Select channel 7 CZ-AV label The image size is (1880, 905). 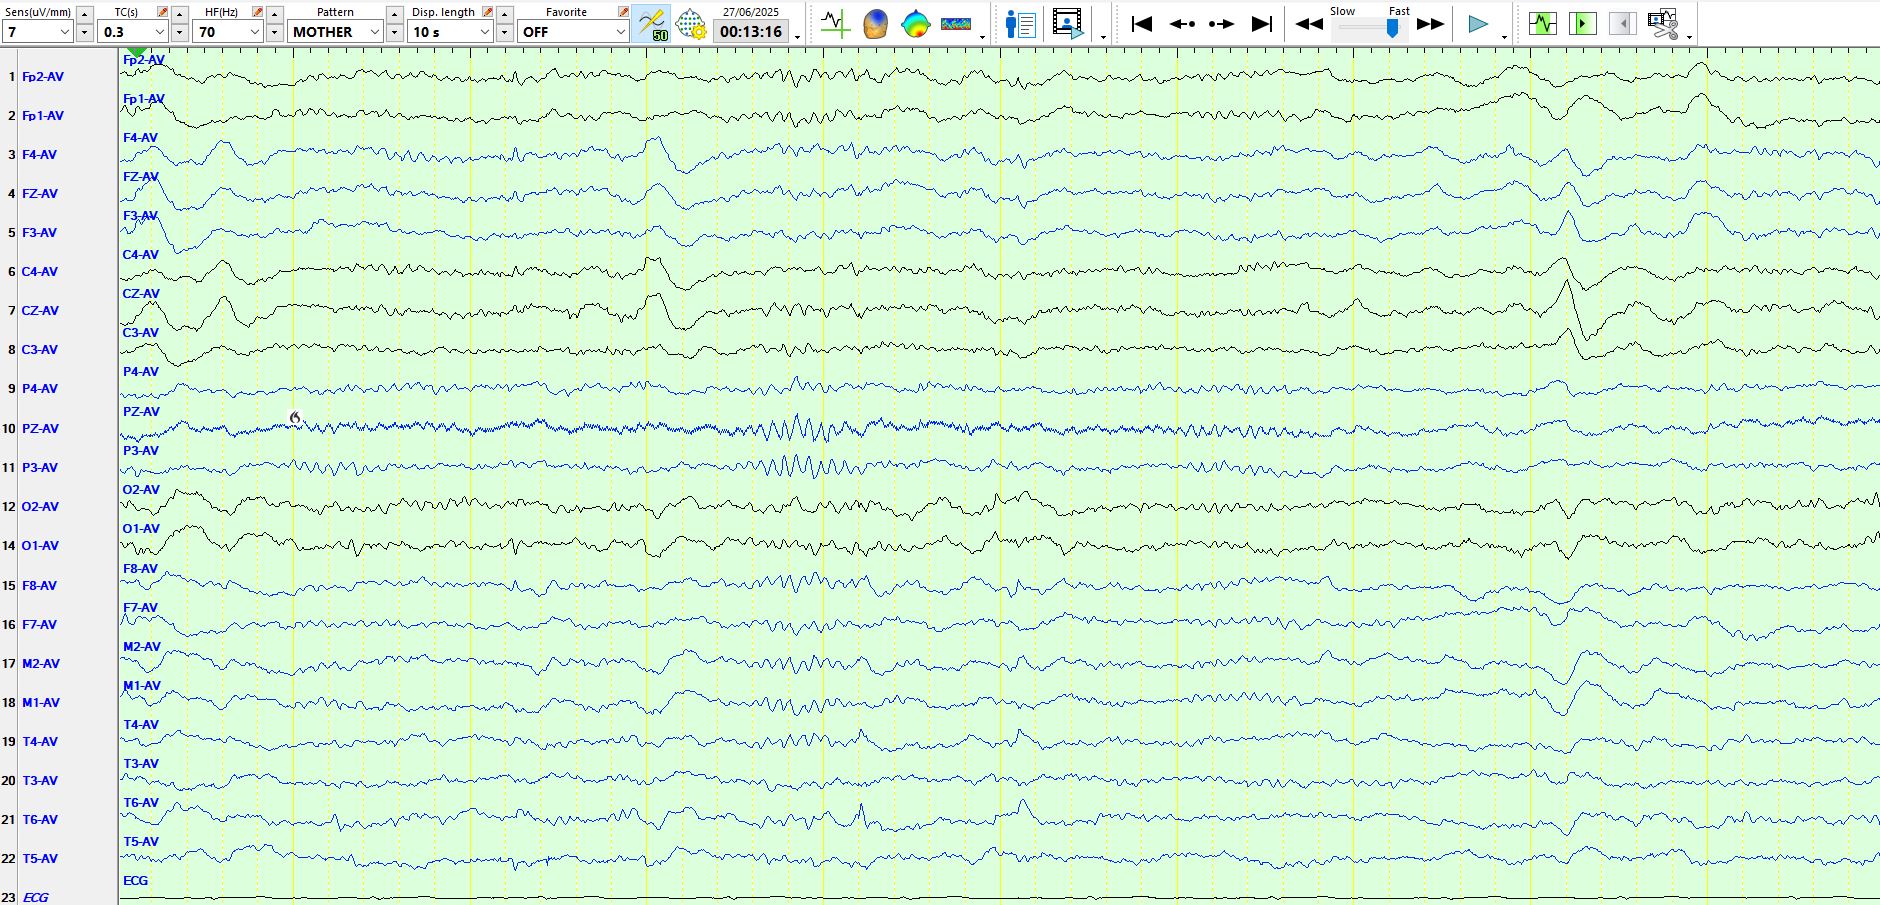tap(40, 311)
